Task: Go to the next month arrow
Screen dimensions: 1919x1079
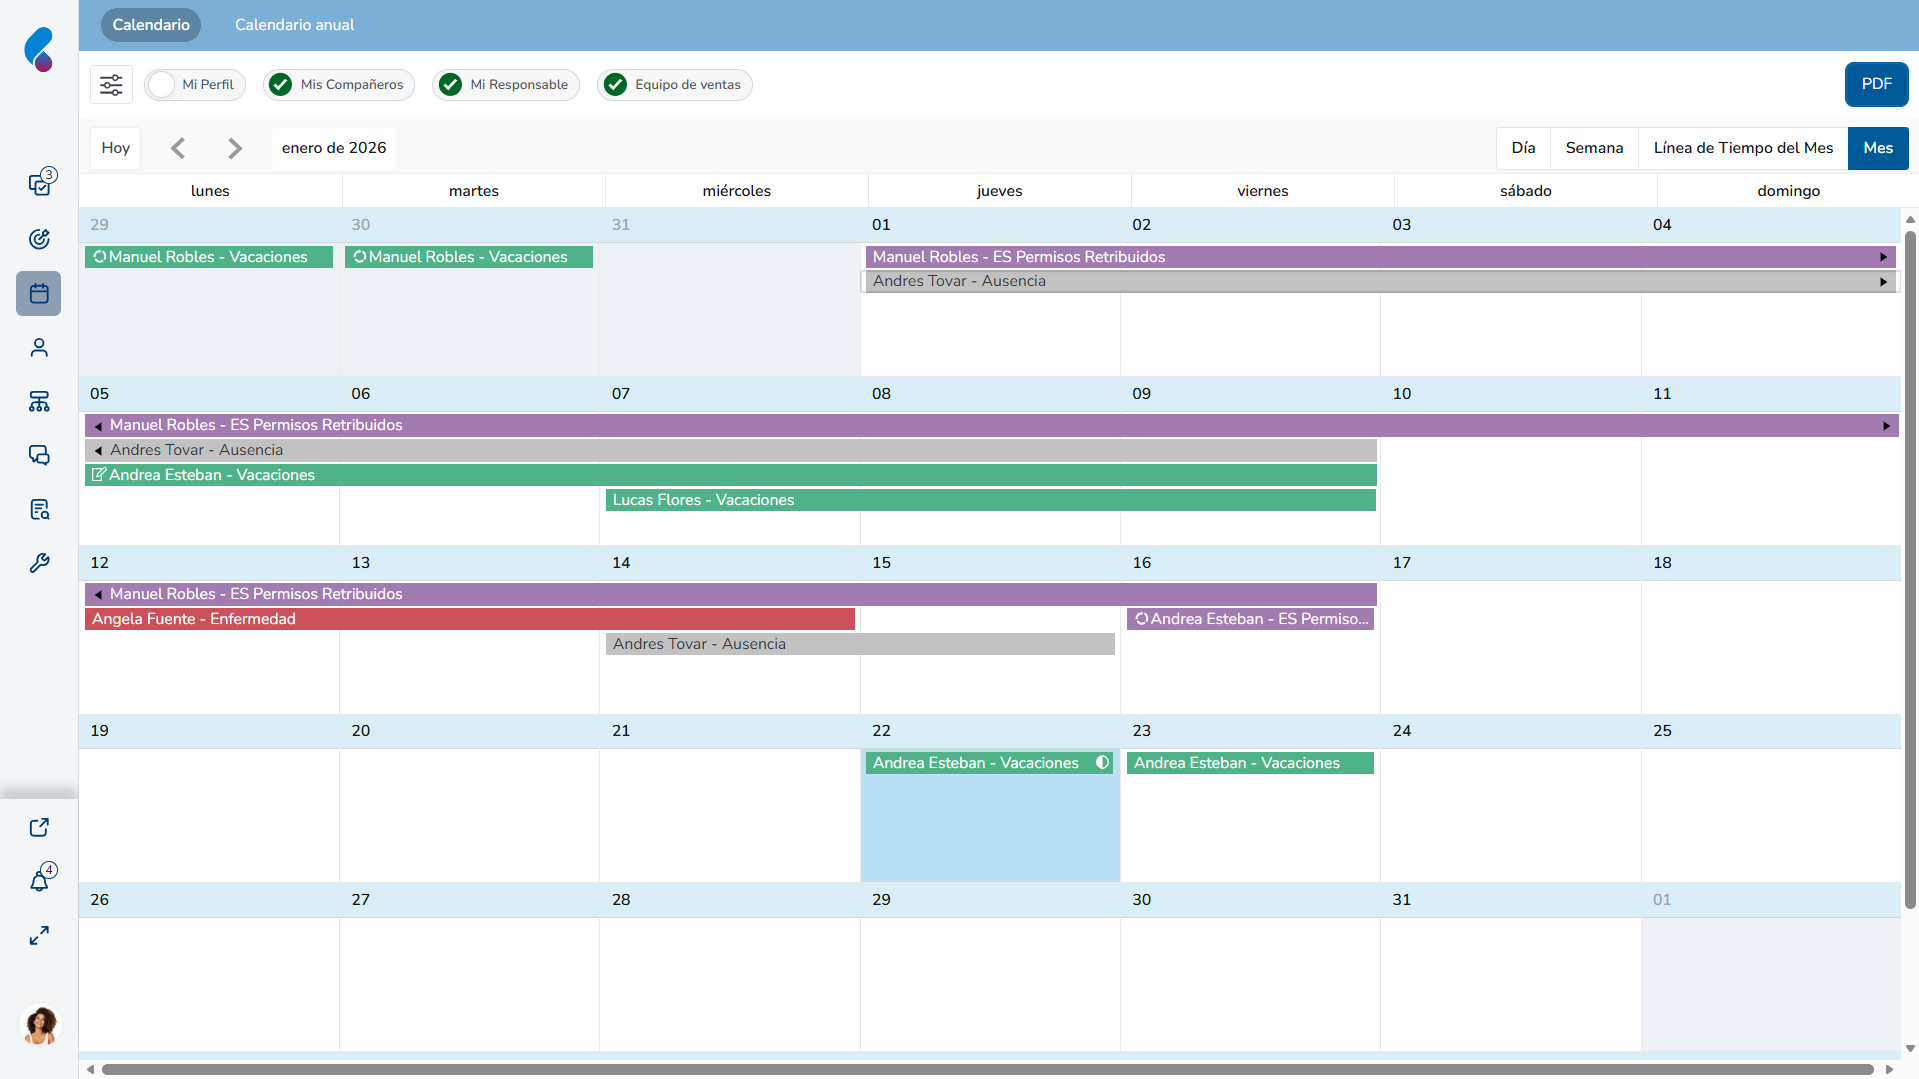Action: tap(235, 148)
